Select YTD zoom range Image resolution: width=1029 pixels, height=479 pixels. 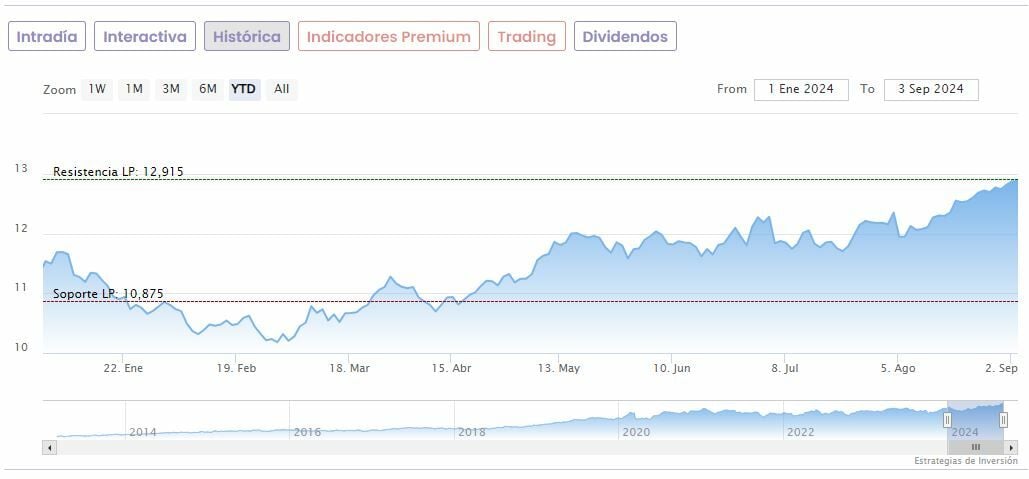point(244,89)
